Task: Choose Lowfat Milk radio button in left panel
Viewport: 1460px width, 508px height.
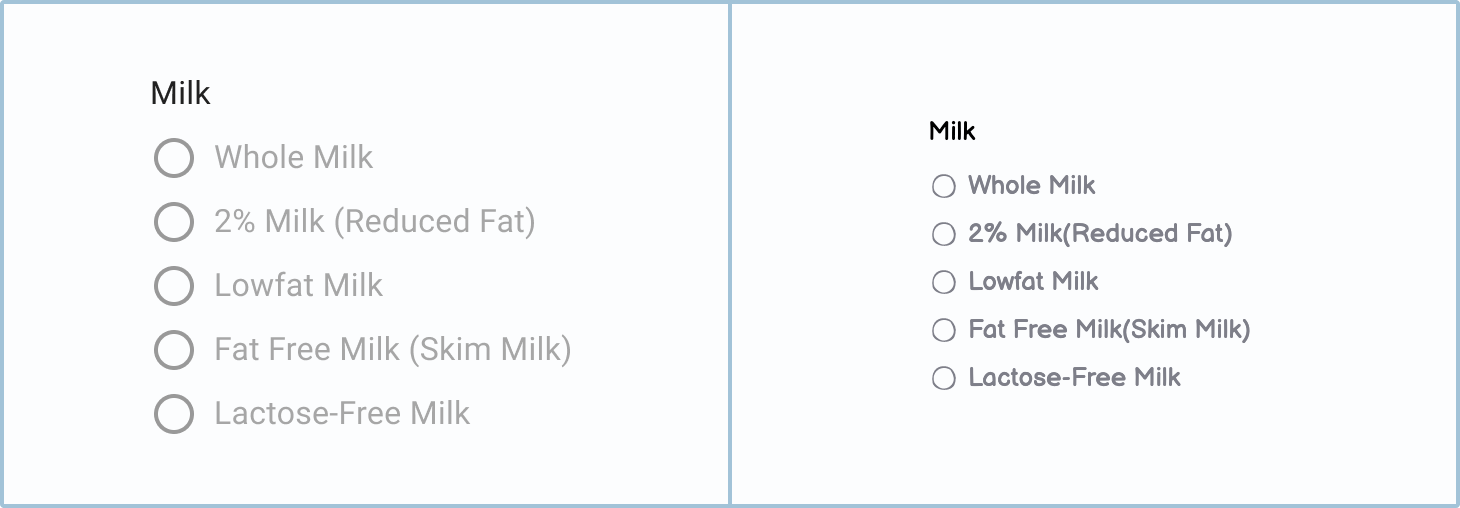Action: pyautogui.click(x=174, y=286)
